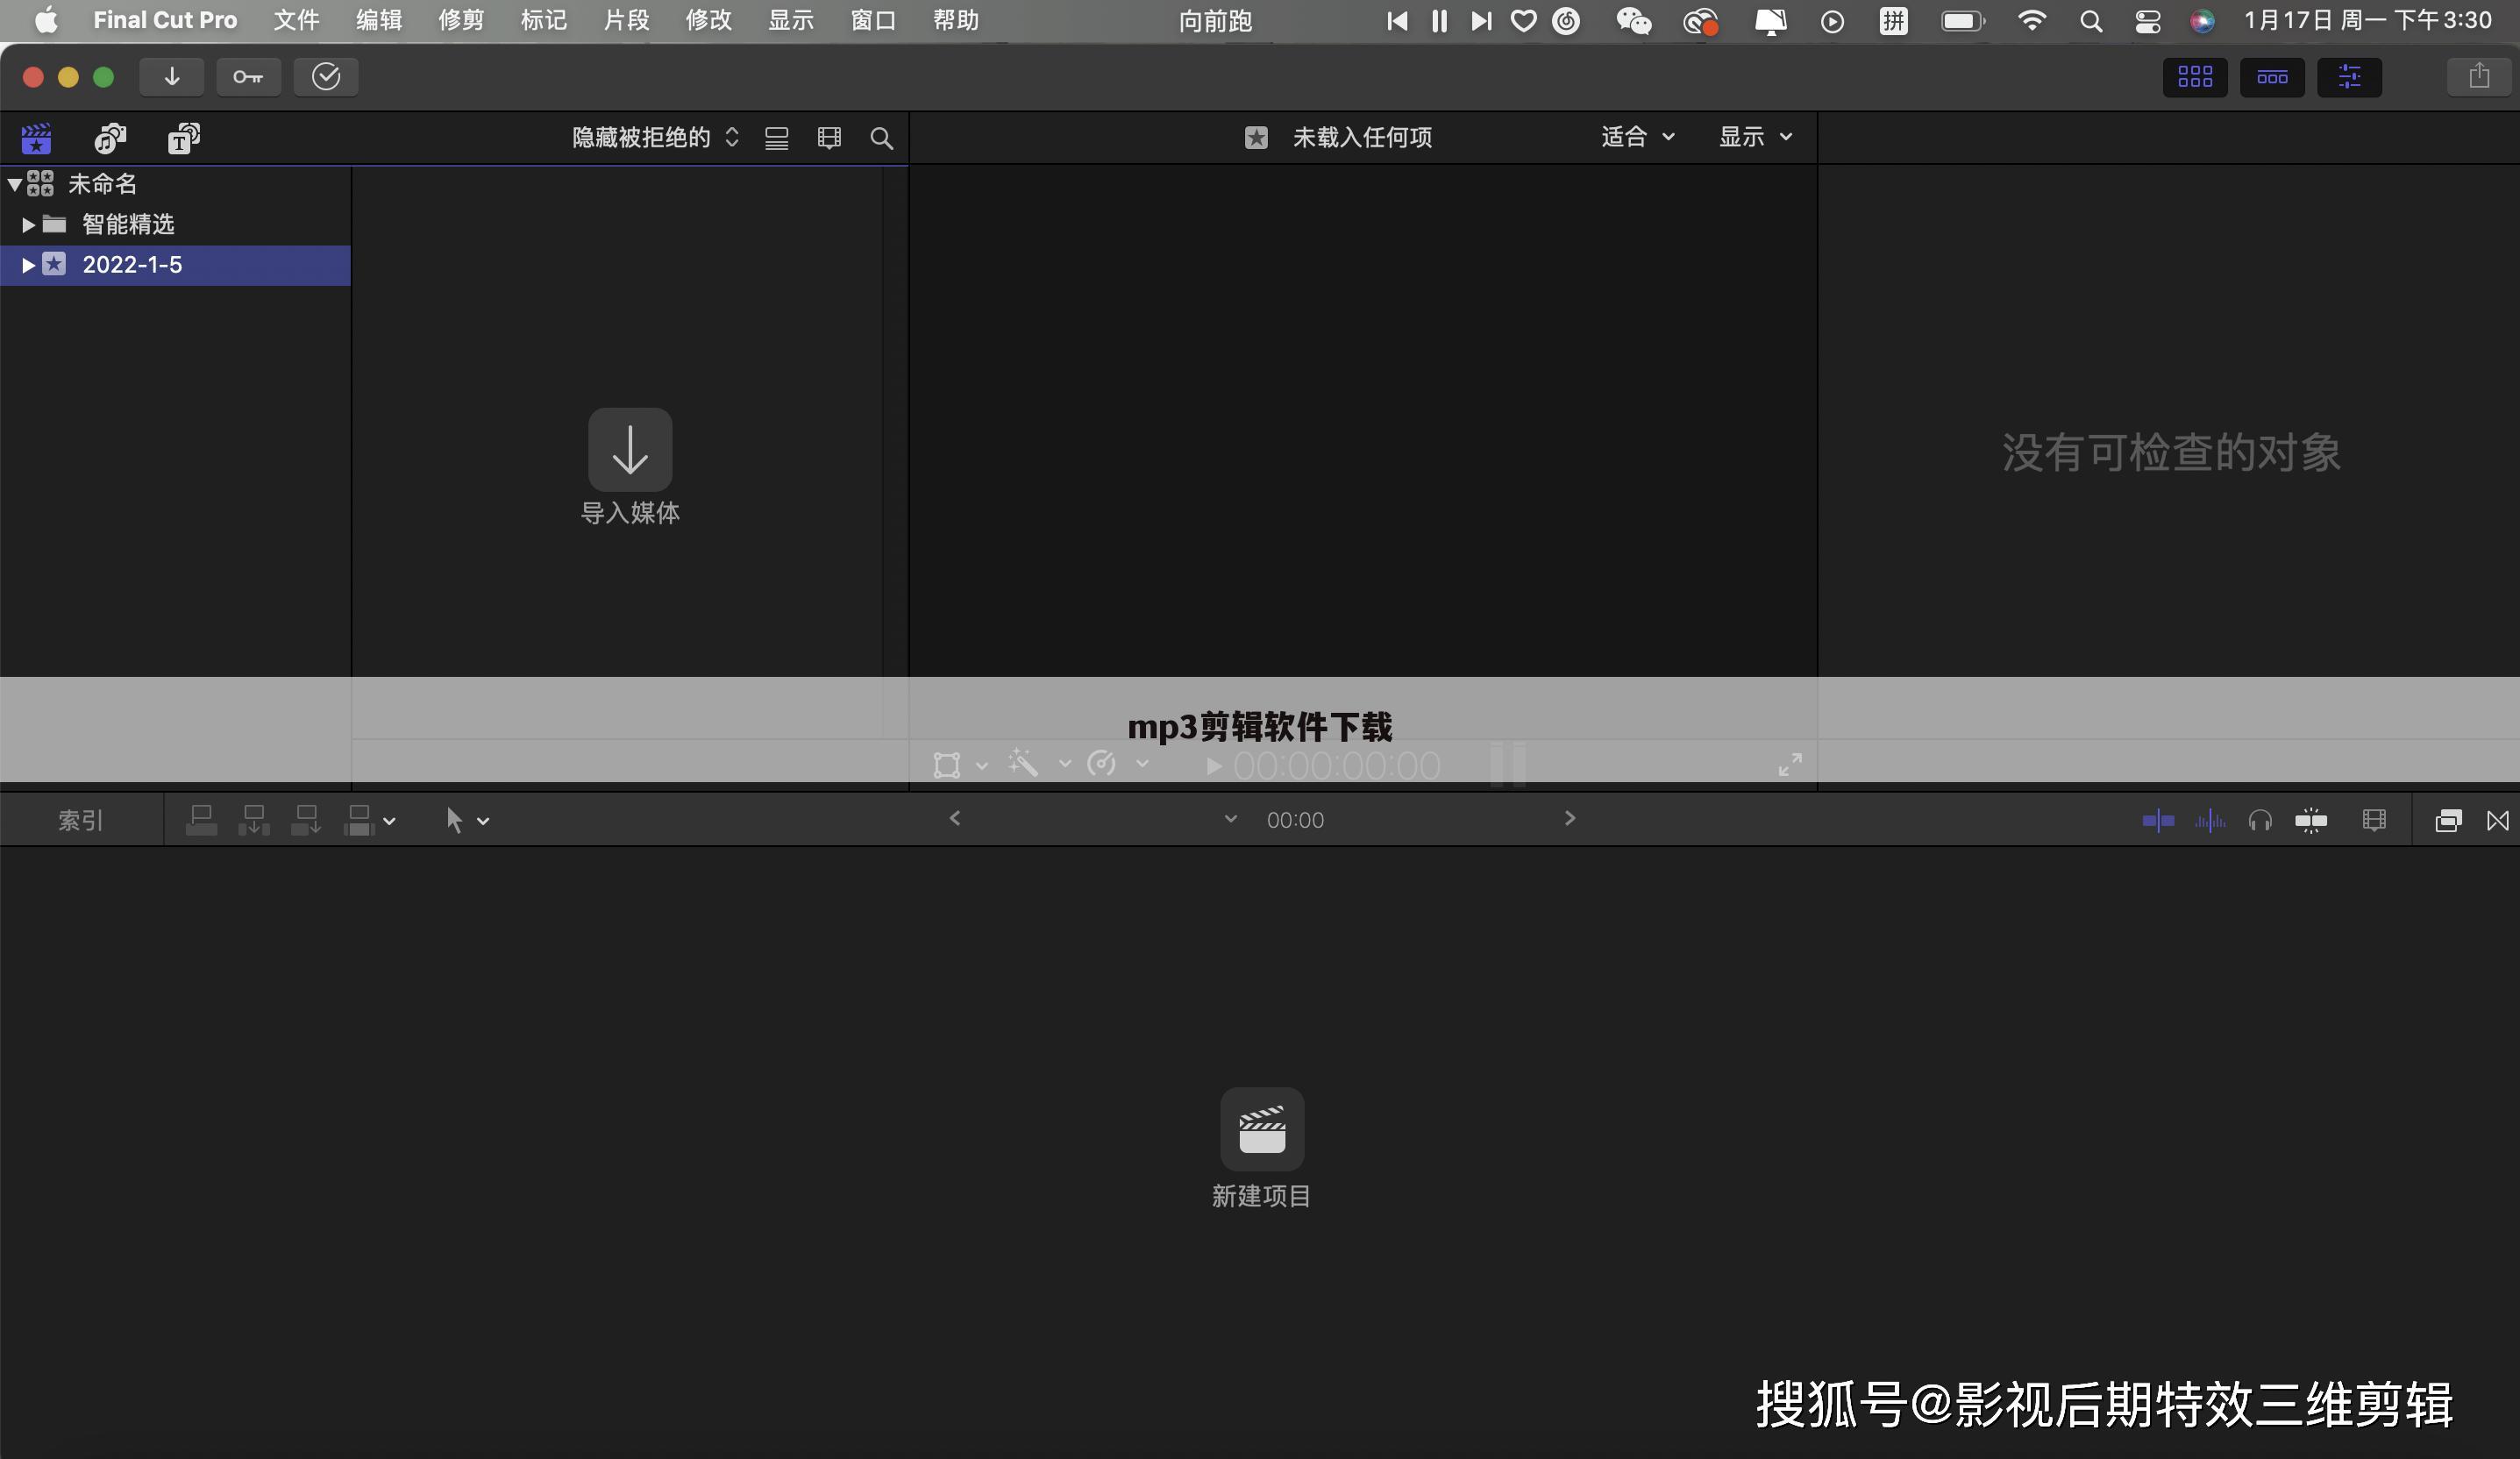Show the transitions browser icon
The width and height of the screenshot is (2520, 1459).
point(2497,821)
